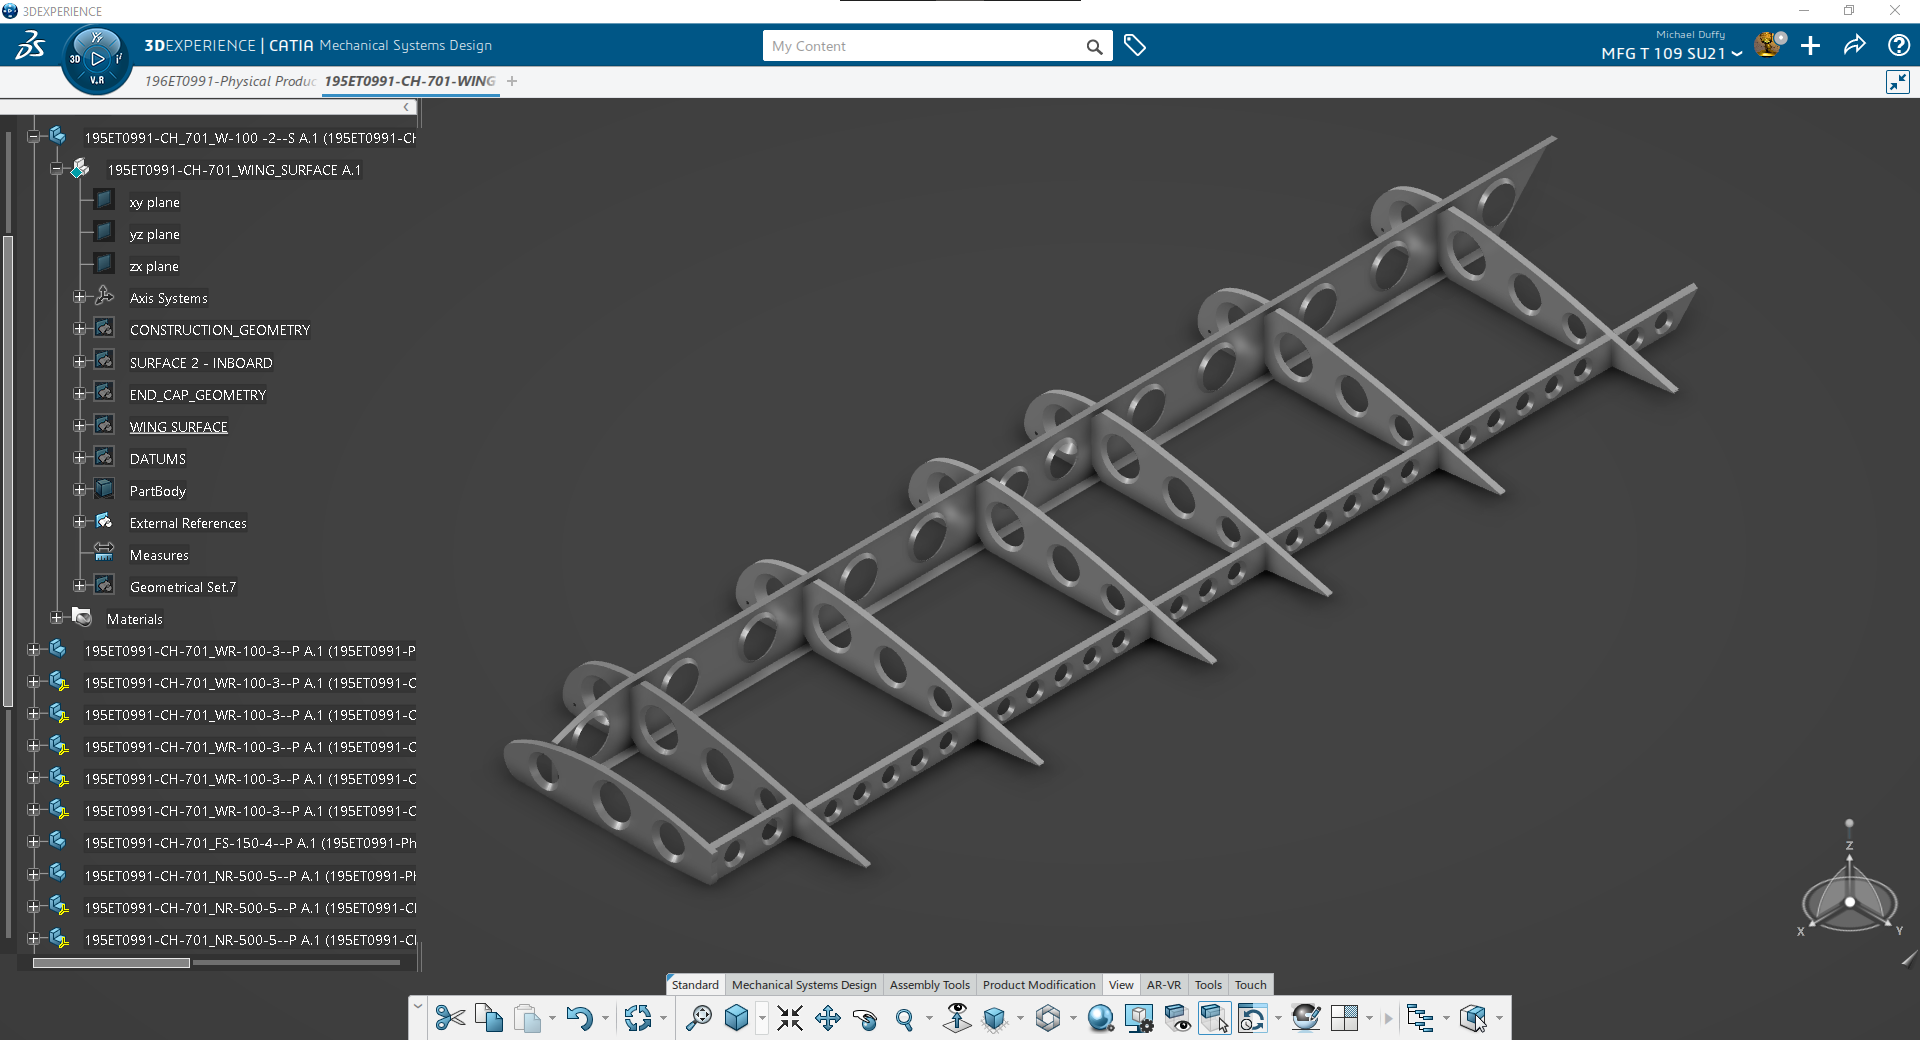Click the multi-view layout grid icon
1920x1040 pixels.
tap(1345, 1018)
